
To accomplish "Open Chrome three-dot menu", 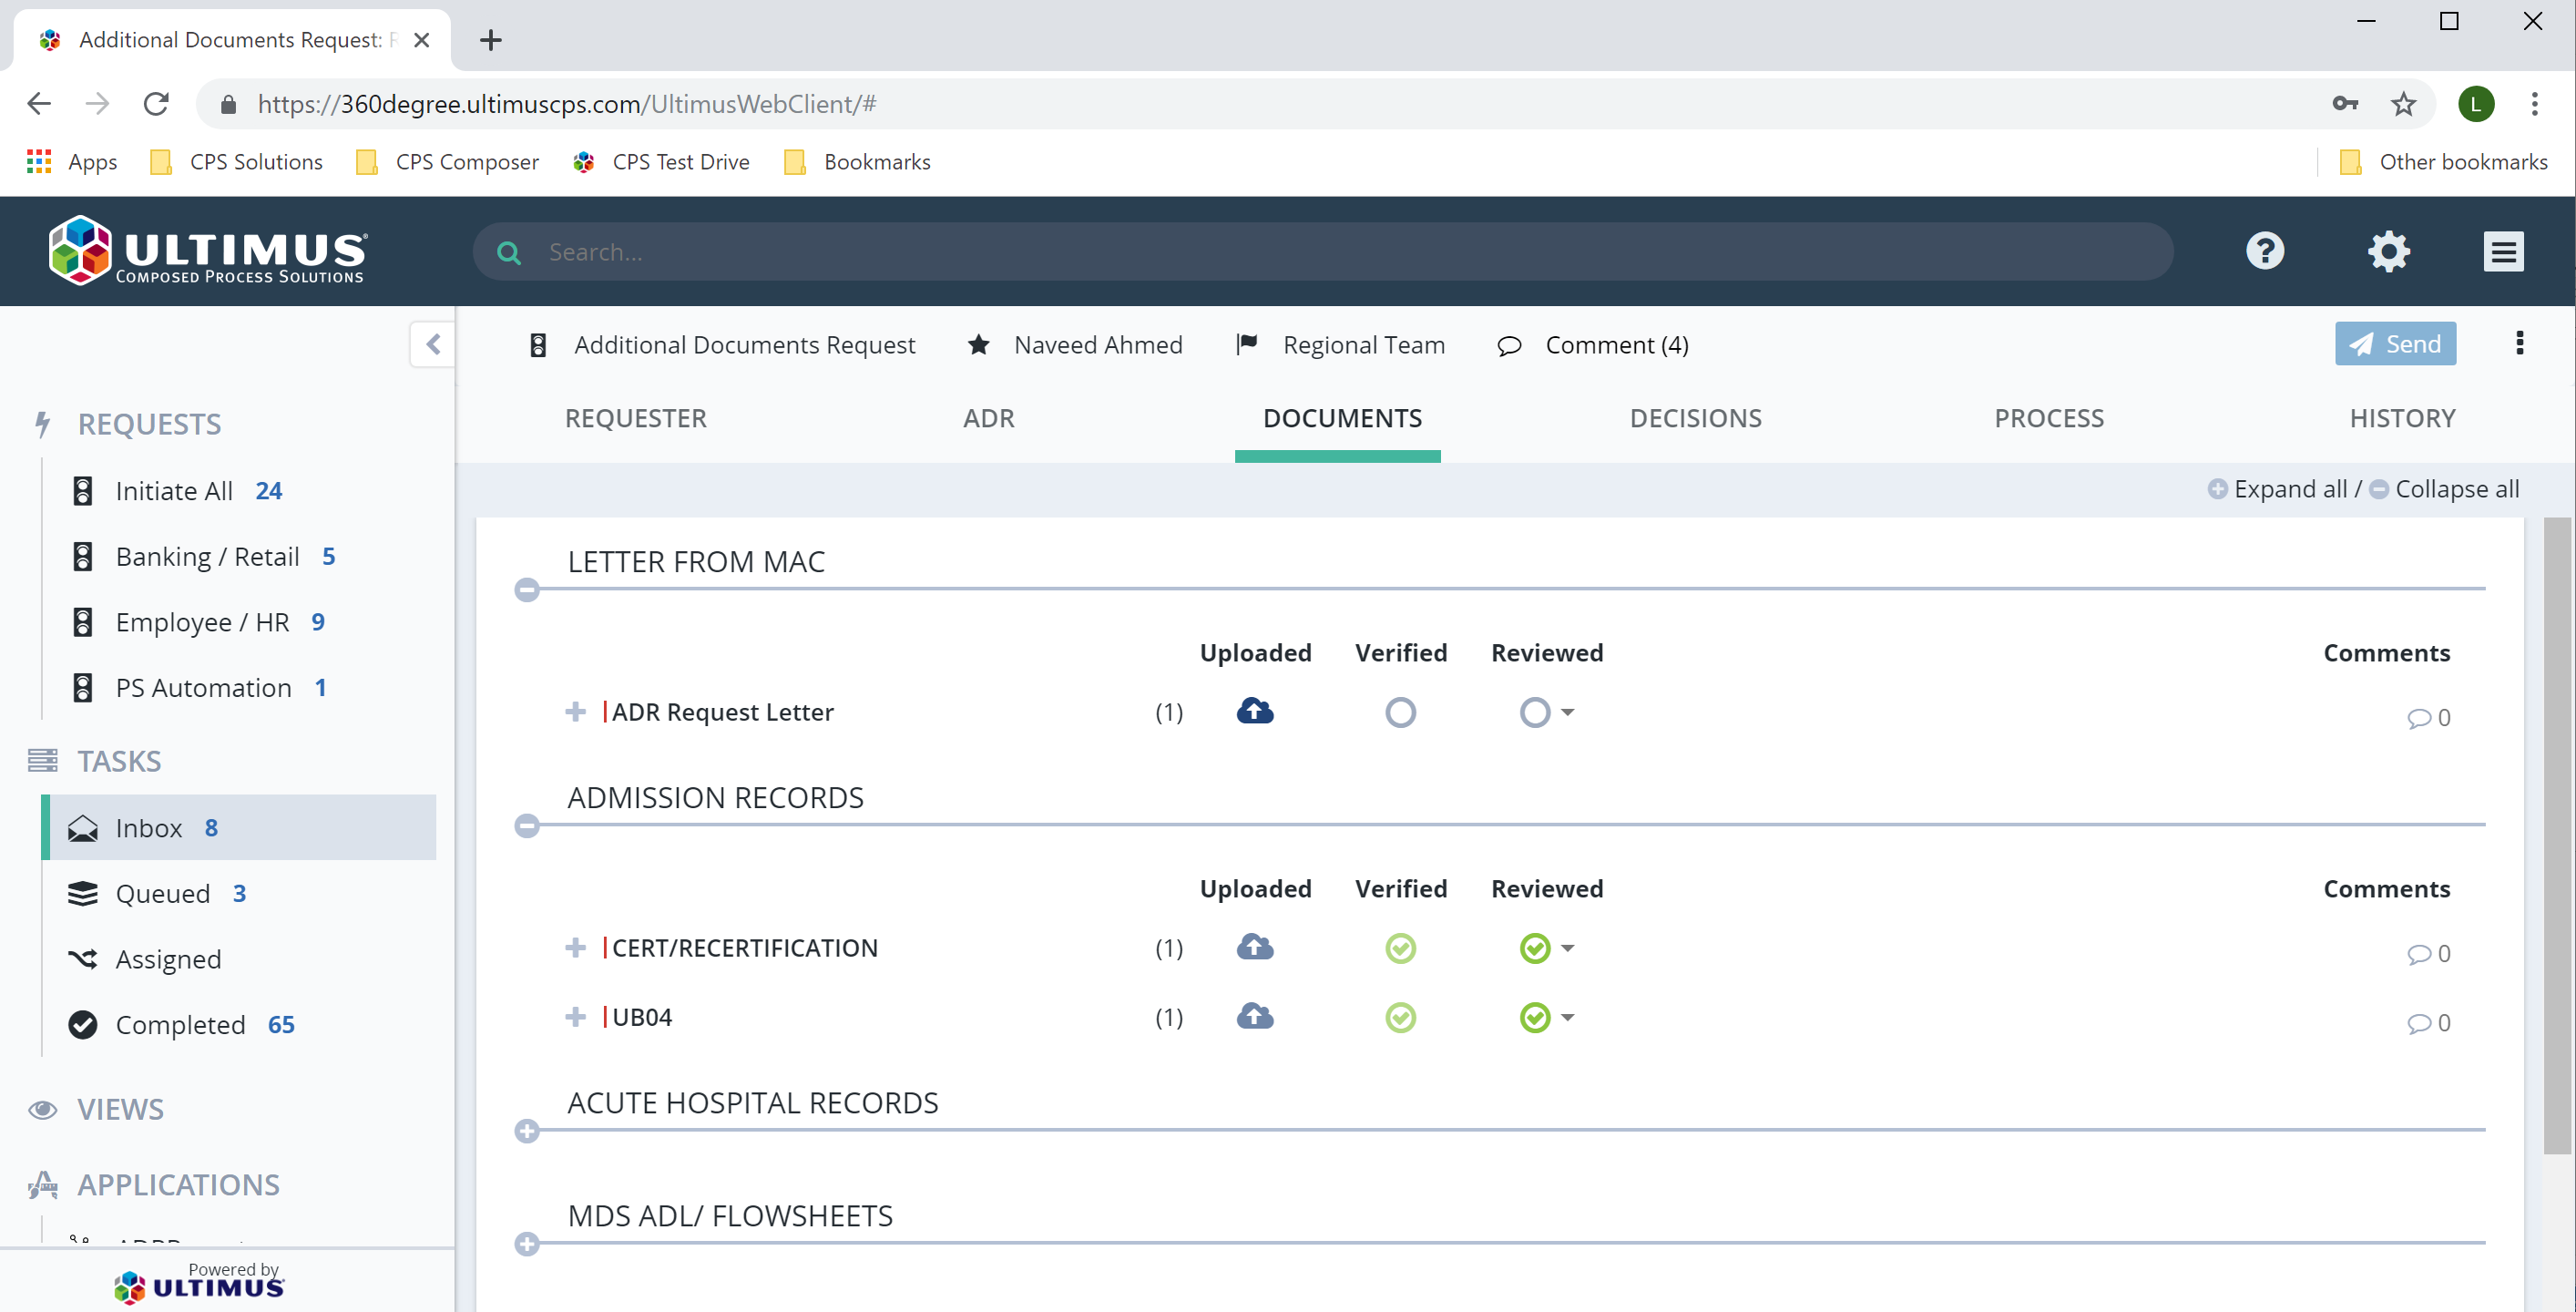I will (x=2534, y=103).
